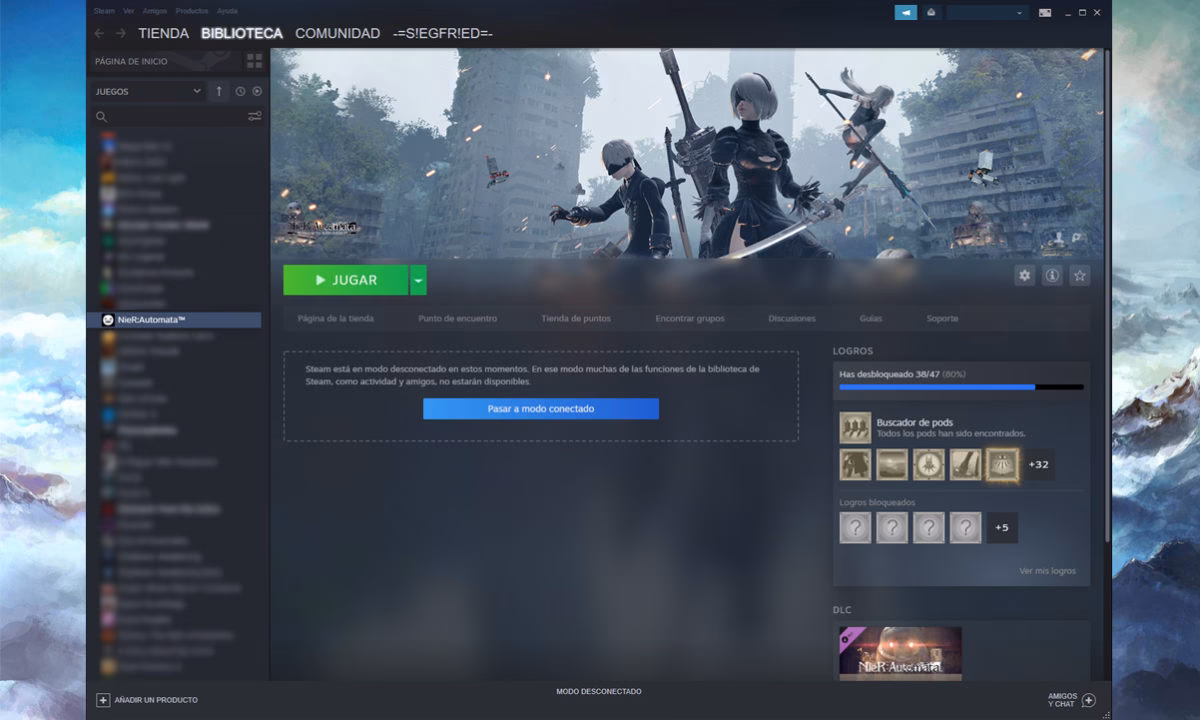This screenshot has width=1200, height=720.
Task: Show game information icon
Action: [x=1052, y=276]
